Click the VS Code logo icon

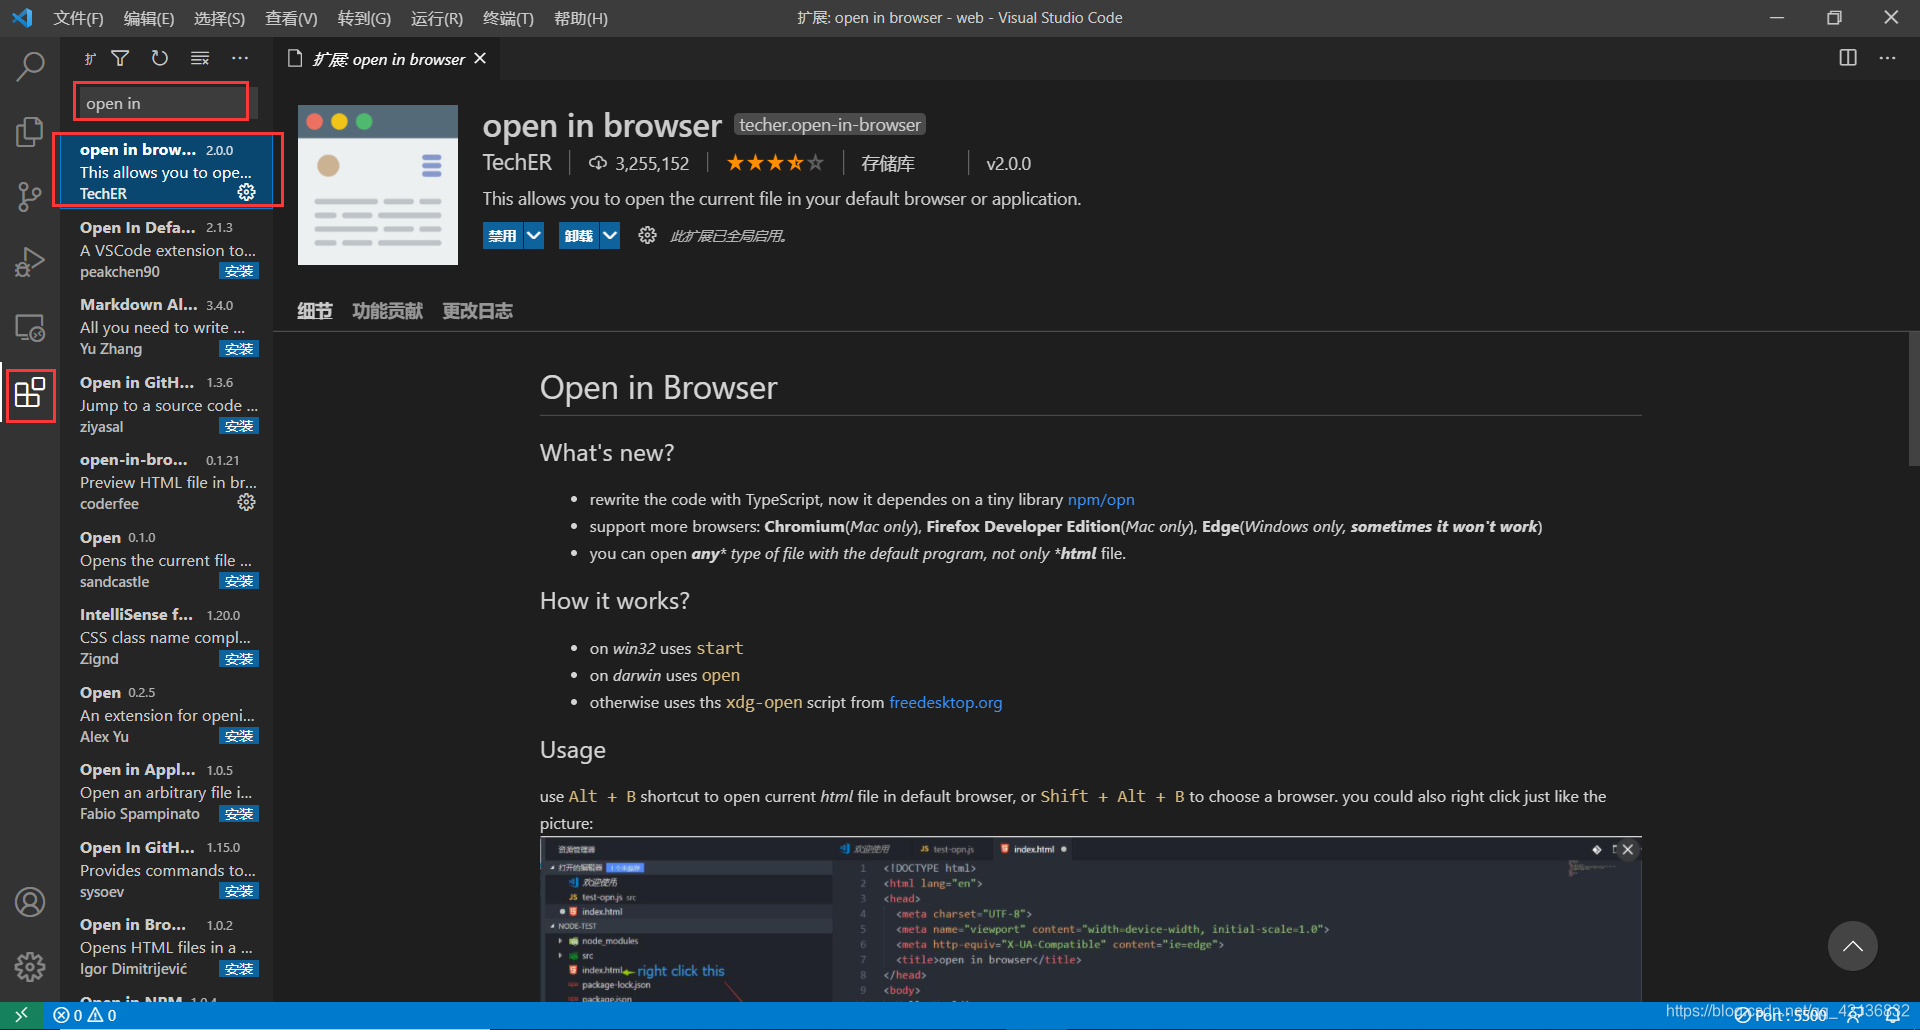tap(22, 18)
